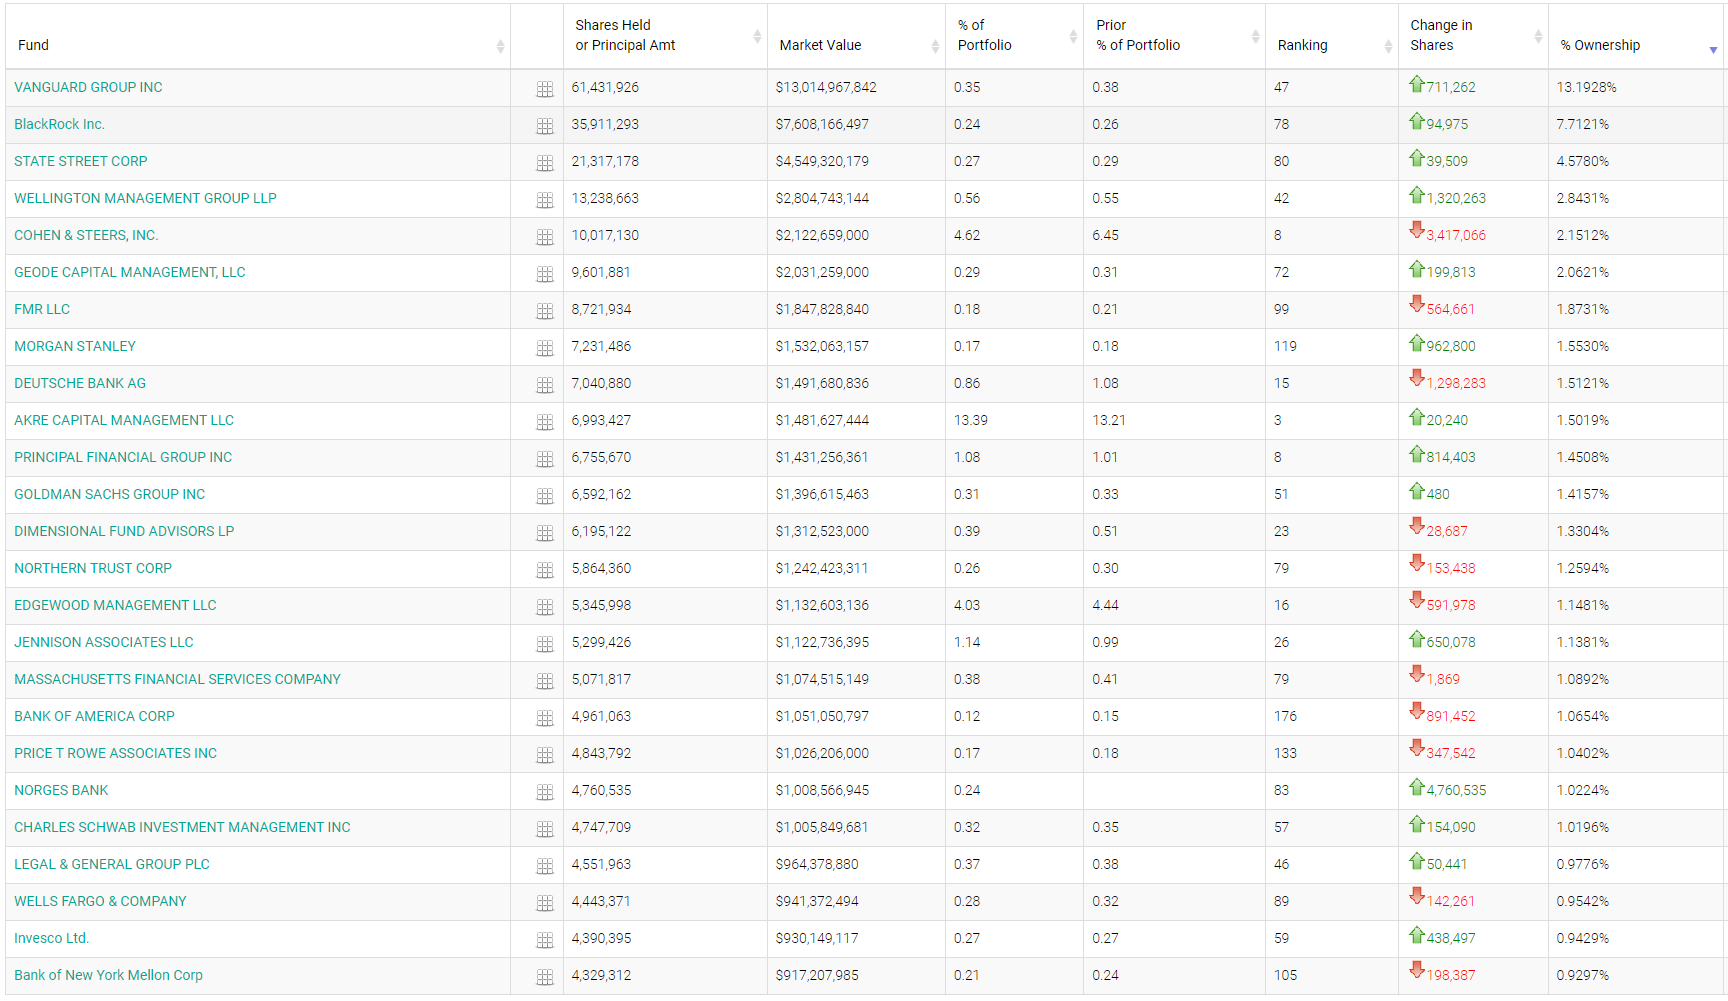Open STATE STREET CORP fund link
Image resolution: width=1728 pixels, height=1001 pixels.
[x=80, y=161]
